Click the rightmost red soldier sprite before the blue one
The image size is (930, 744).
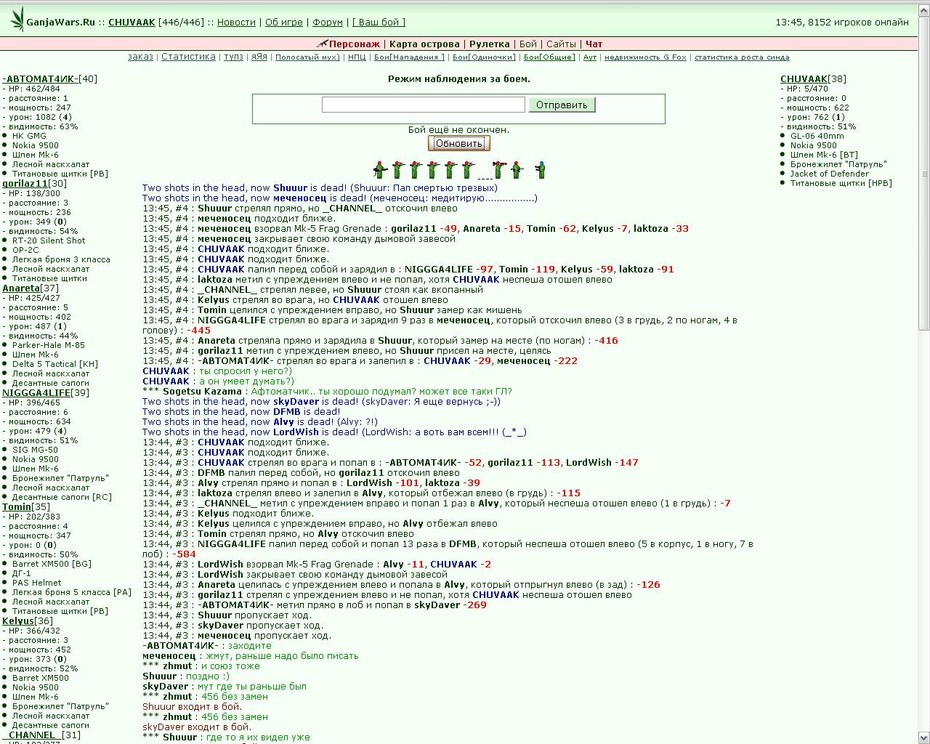[x=517, y=170]
